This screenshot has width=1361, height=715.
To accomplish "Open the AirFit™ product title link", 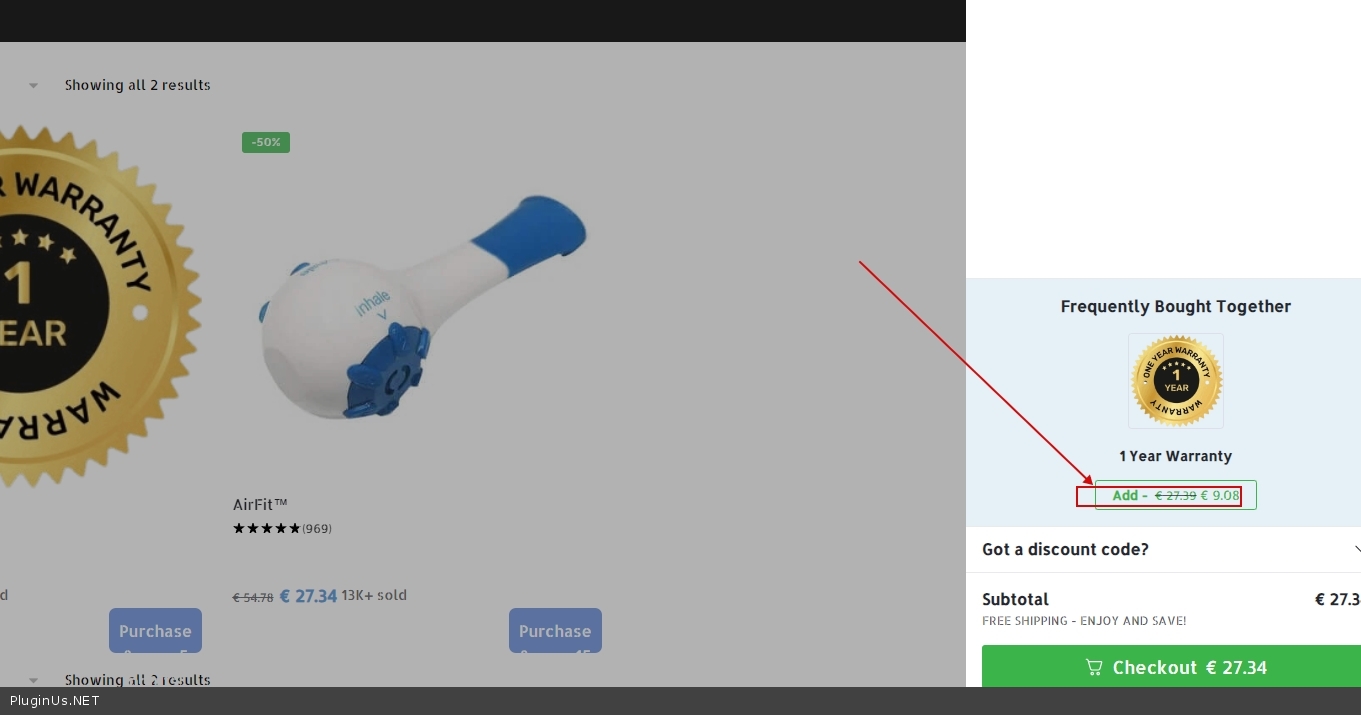I will click(260, 505).
